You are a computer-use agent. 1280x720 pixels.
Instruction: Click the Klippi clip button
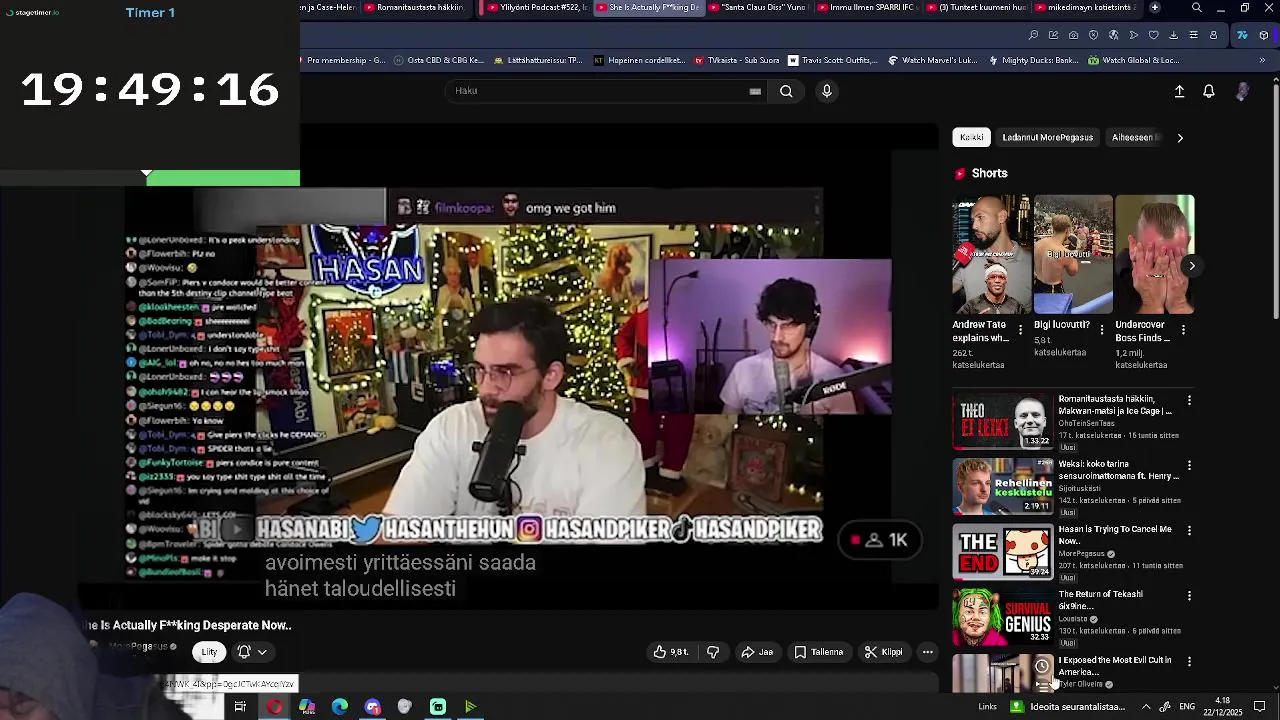click(x=883, y=652)
